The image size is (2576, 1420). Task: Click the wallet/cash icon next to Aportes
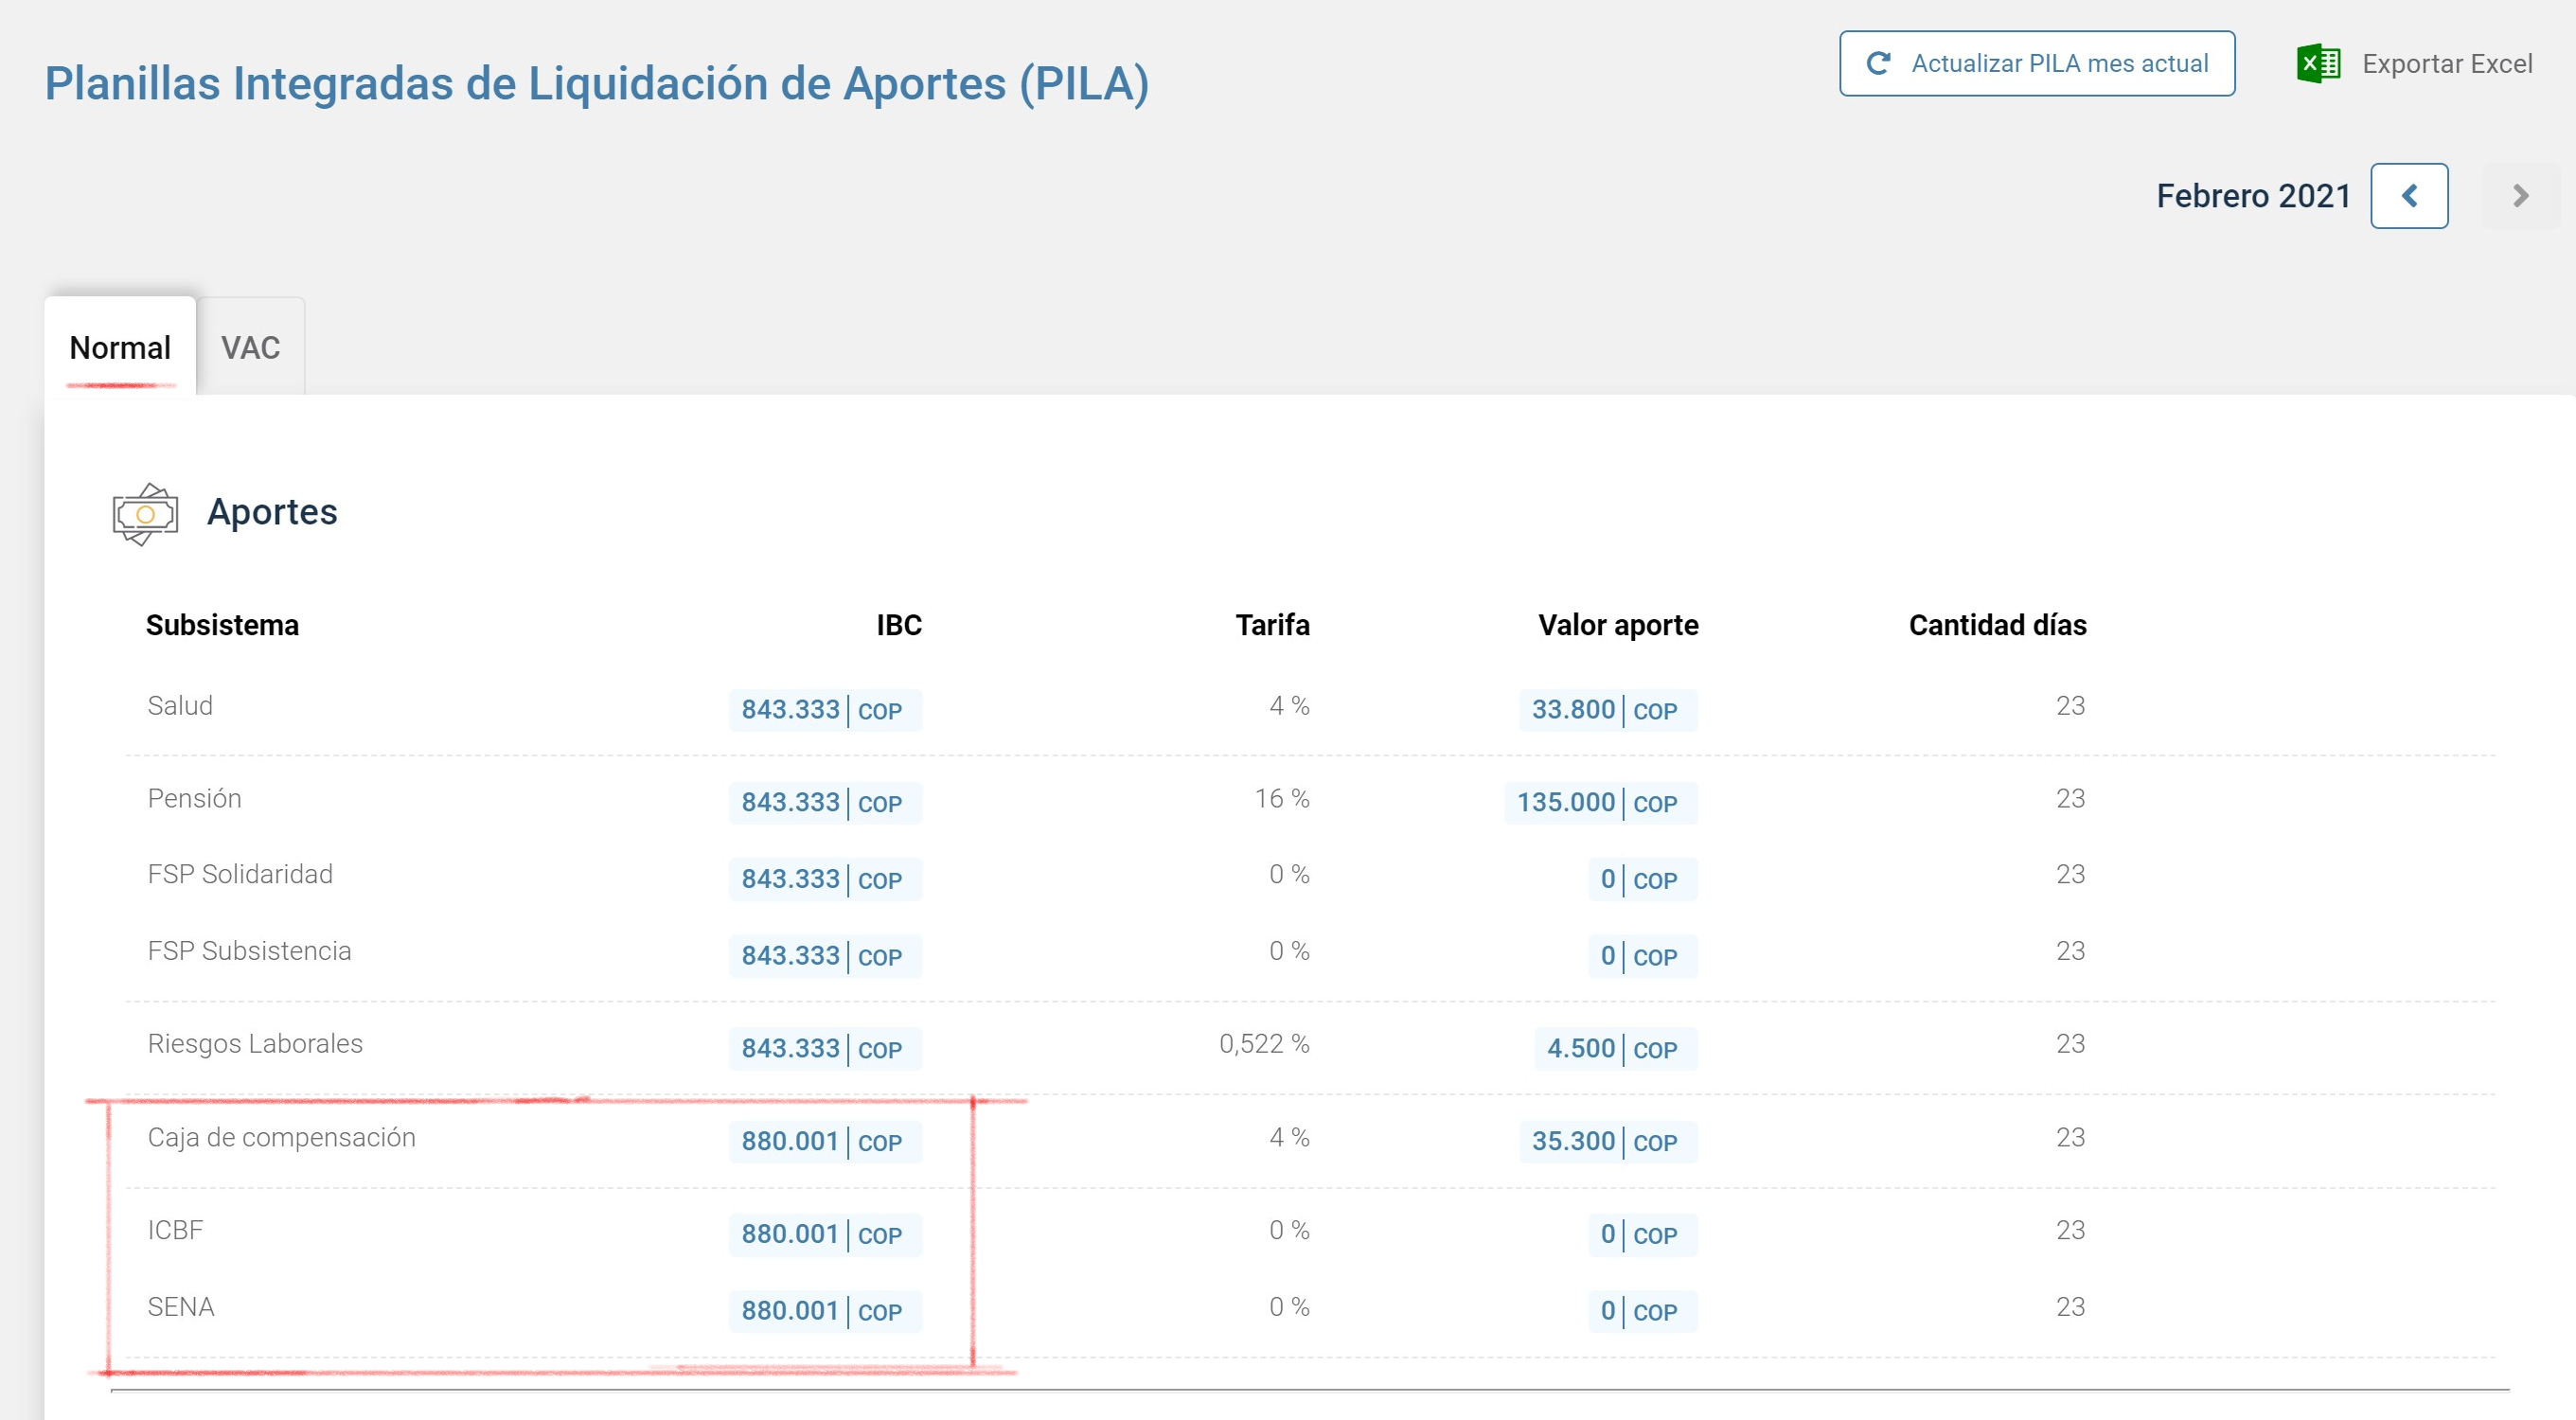tap(145, 512)
